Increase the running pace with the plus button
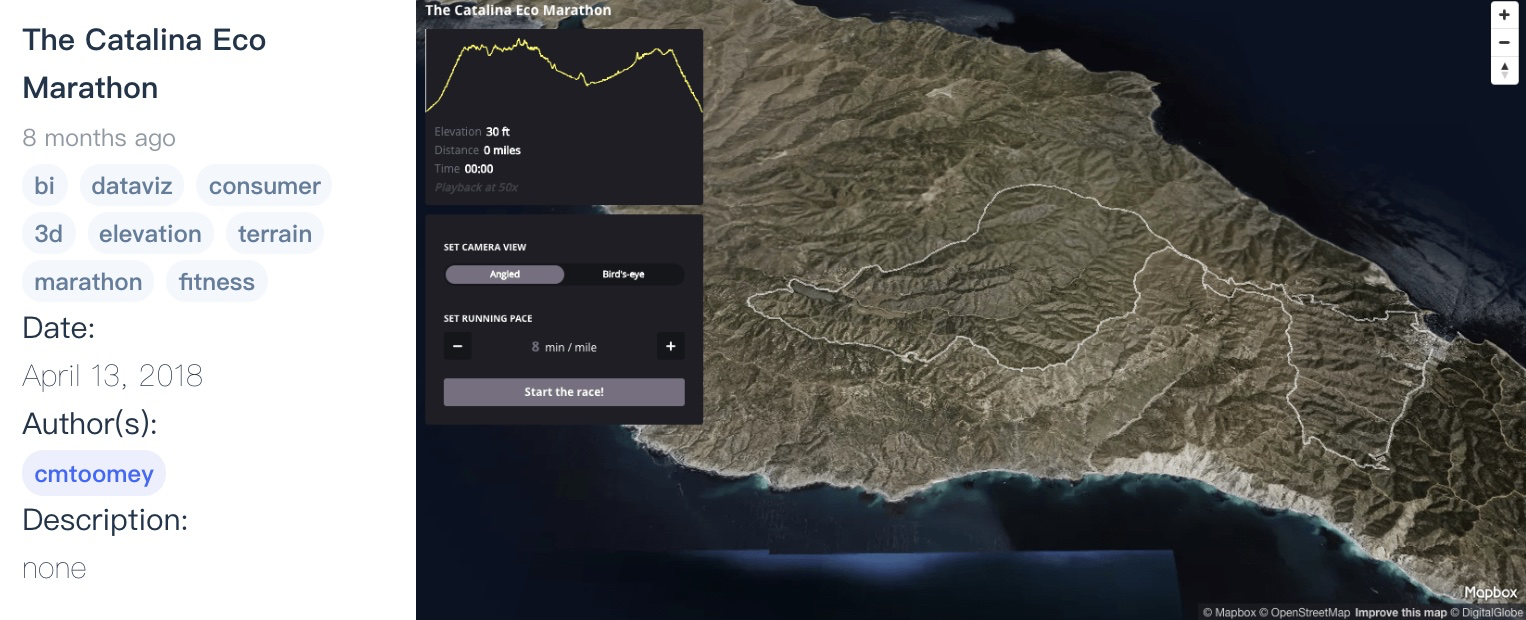 tap(670, 346)
